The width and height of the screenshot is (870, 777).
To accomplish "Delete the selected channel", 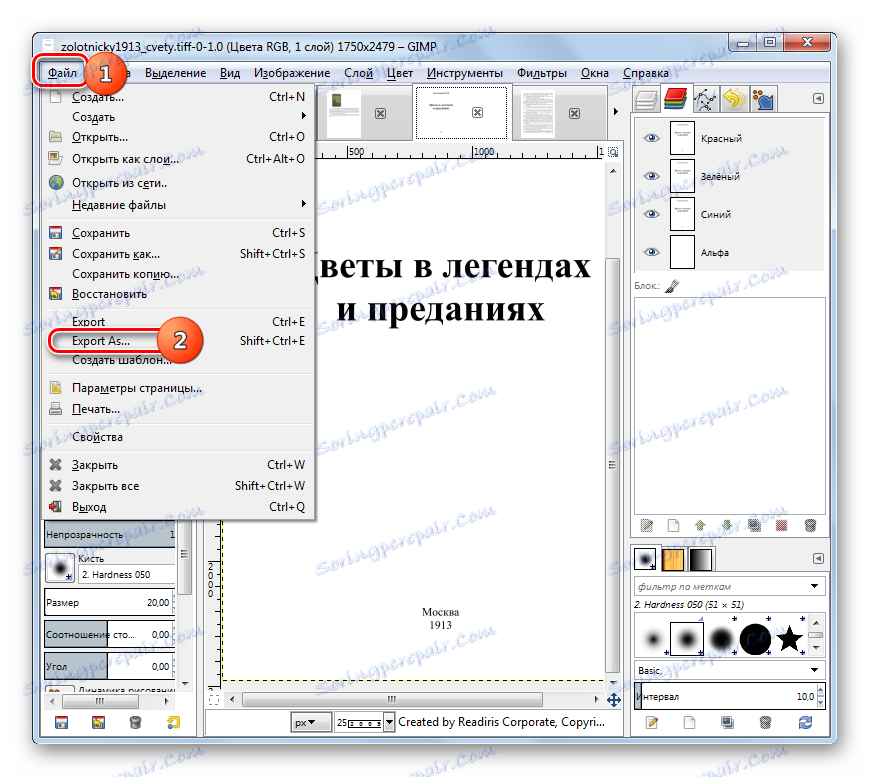I will coord(810,525).
